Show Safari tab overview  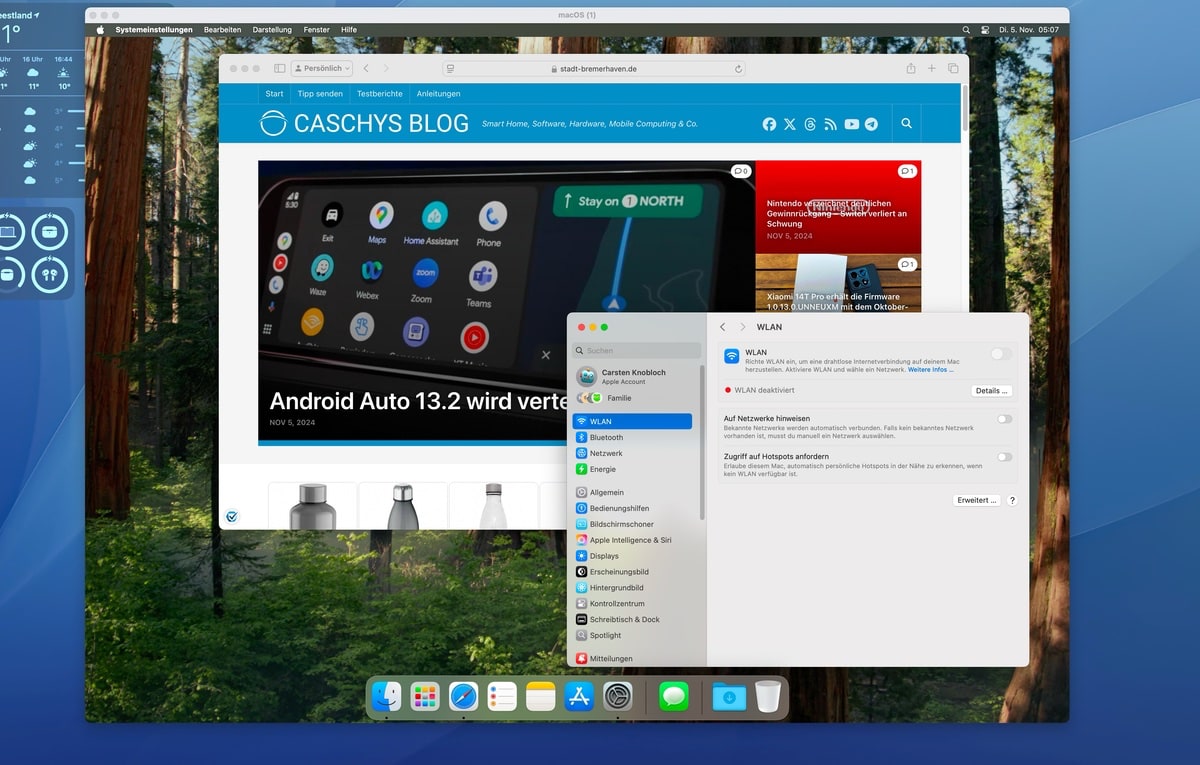tap(953, 68)
